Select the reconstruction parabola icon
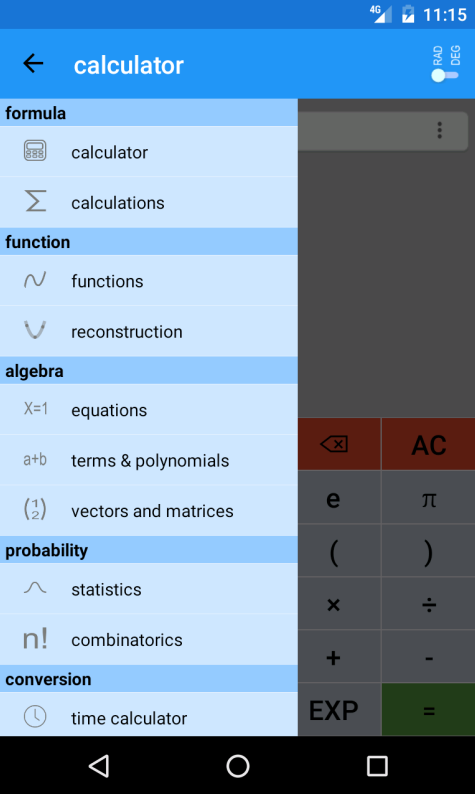The height and width of the screenshot is (794, 475). [35, 330]
